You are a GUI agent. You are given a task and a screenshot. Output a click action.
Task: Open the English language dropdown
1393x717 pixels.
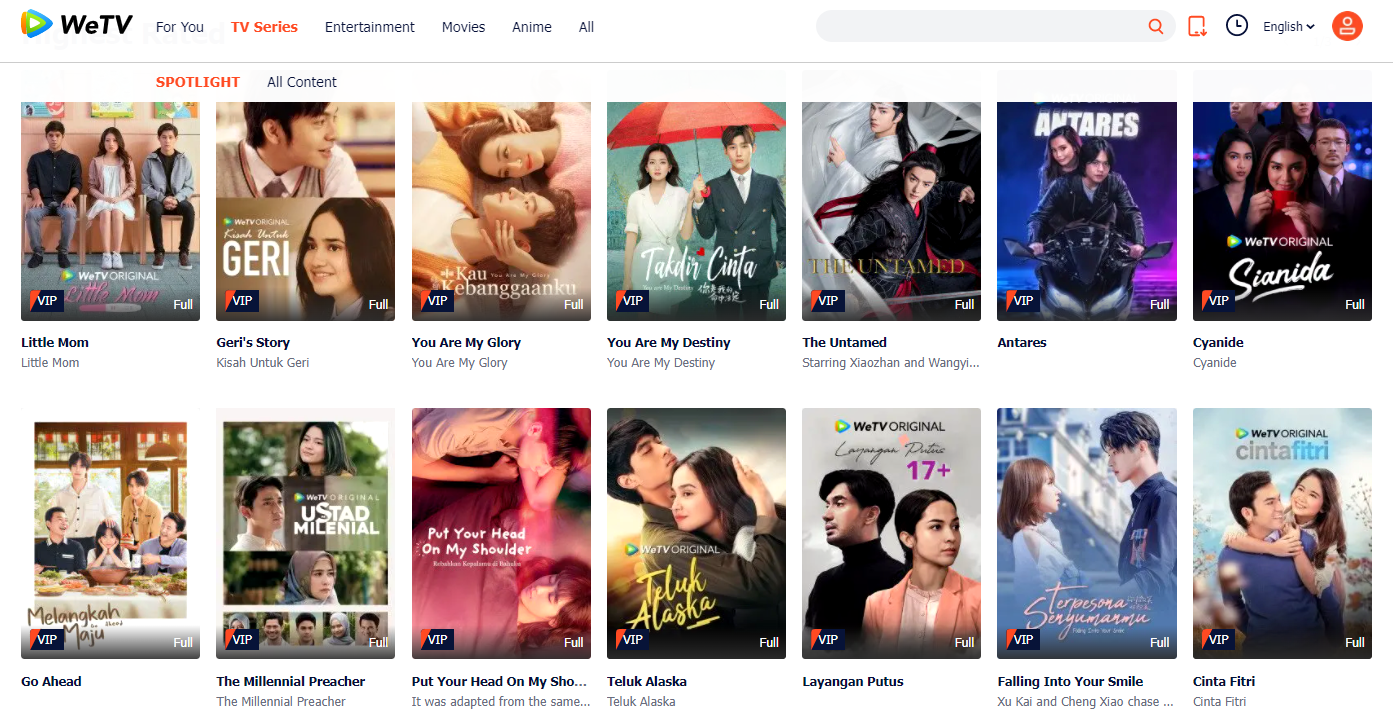click(1289, 27)
